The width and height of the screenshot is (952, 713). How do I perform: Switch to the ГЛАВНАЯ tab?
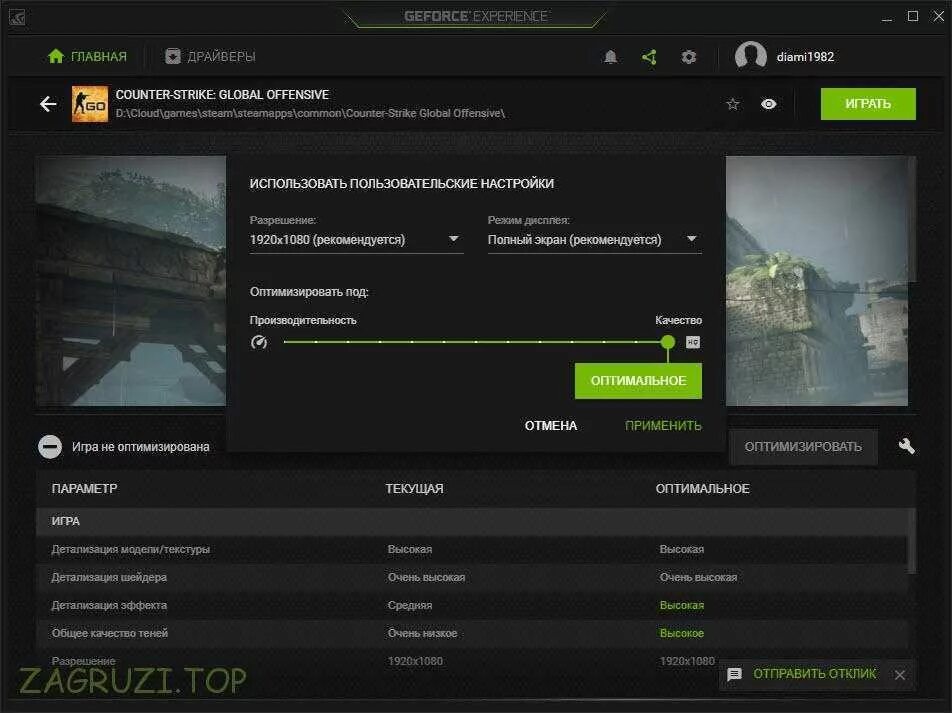87,56
